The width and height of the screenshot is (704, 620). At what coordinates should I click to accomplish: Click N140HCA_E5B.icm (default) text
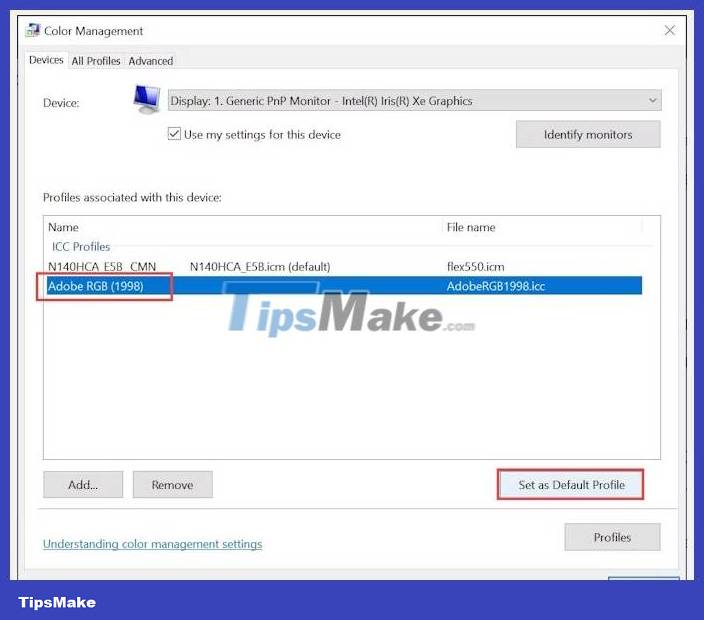(260, 267)
